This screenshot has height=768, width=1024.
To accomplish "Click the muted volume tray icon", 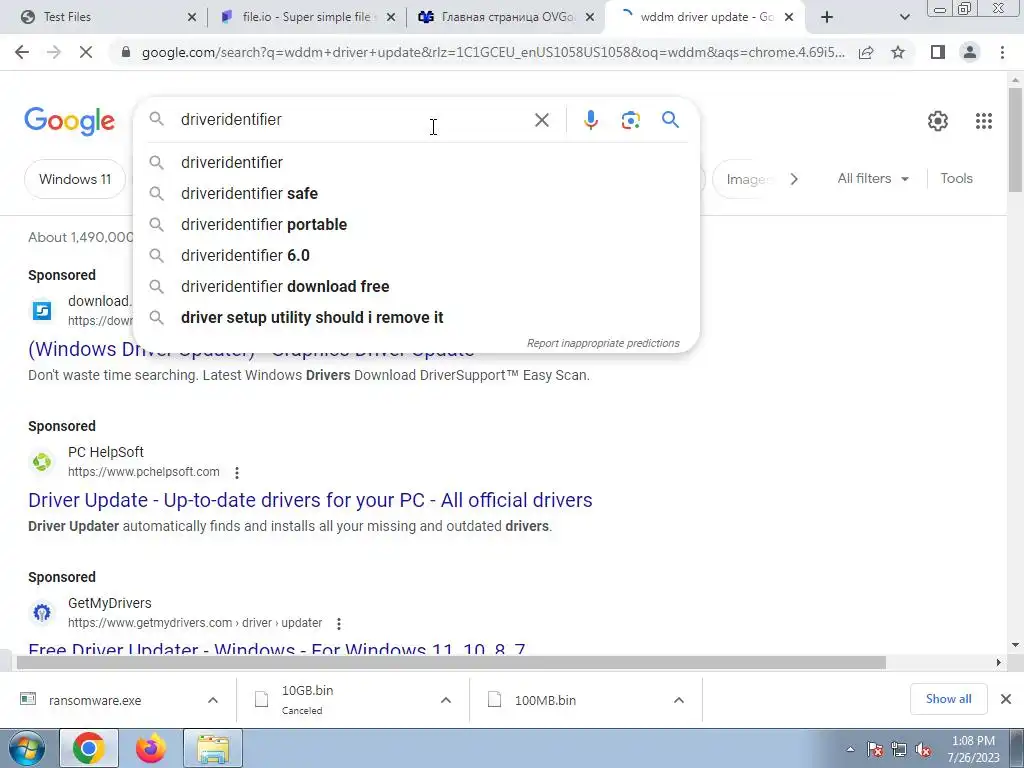I will [923, 750].
